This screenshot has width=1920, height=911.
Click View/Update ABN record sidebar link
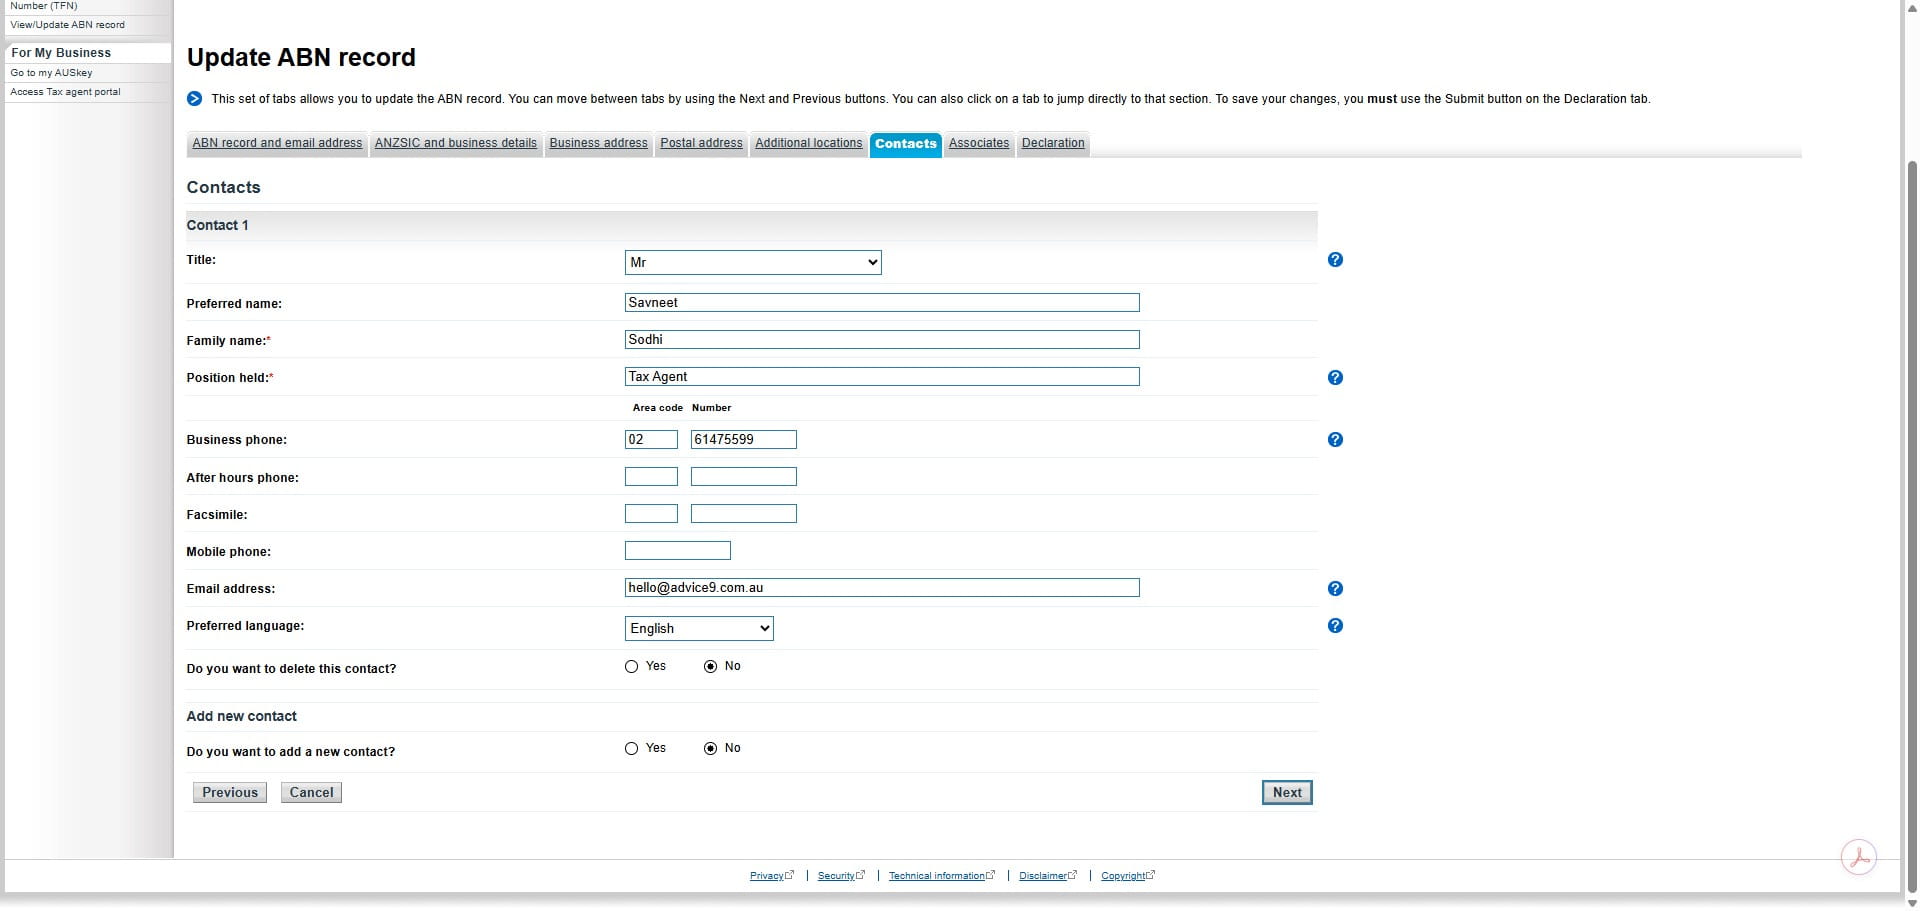click(x=68, y=25)
